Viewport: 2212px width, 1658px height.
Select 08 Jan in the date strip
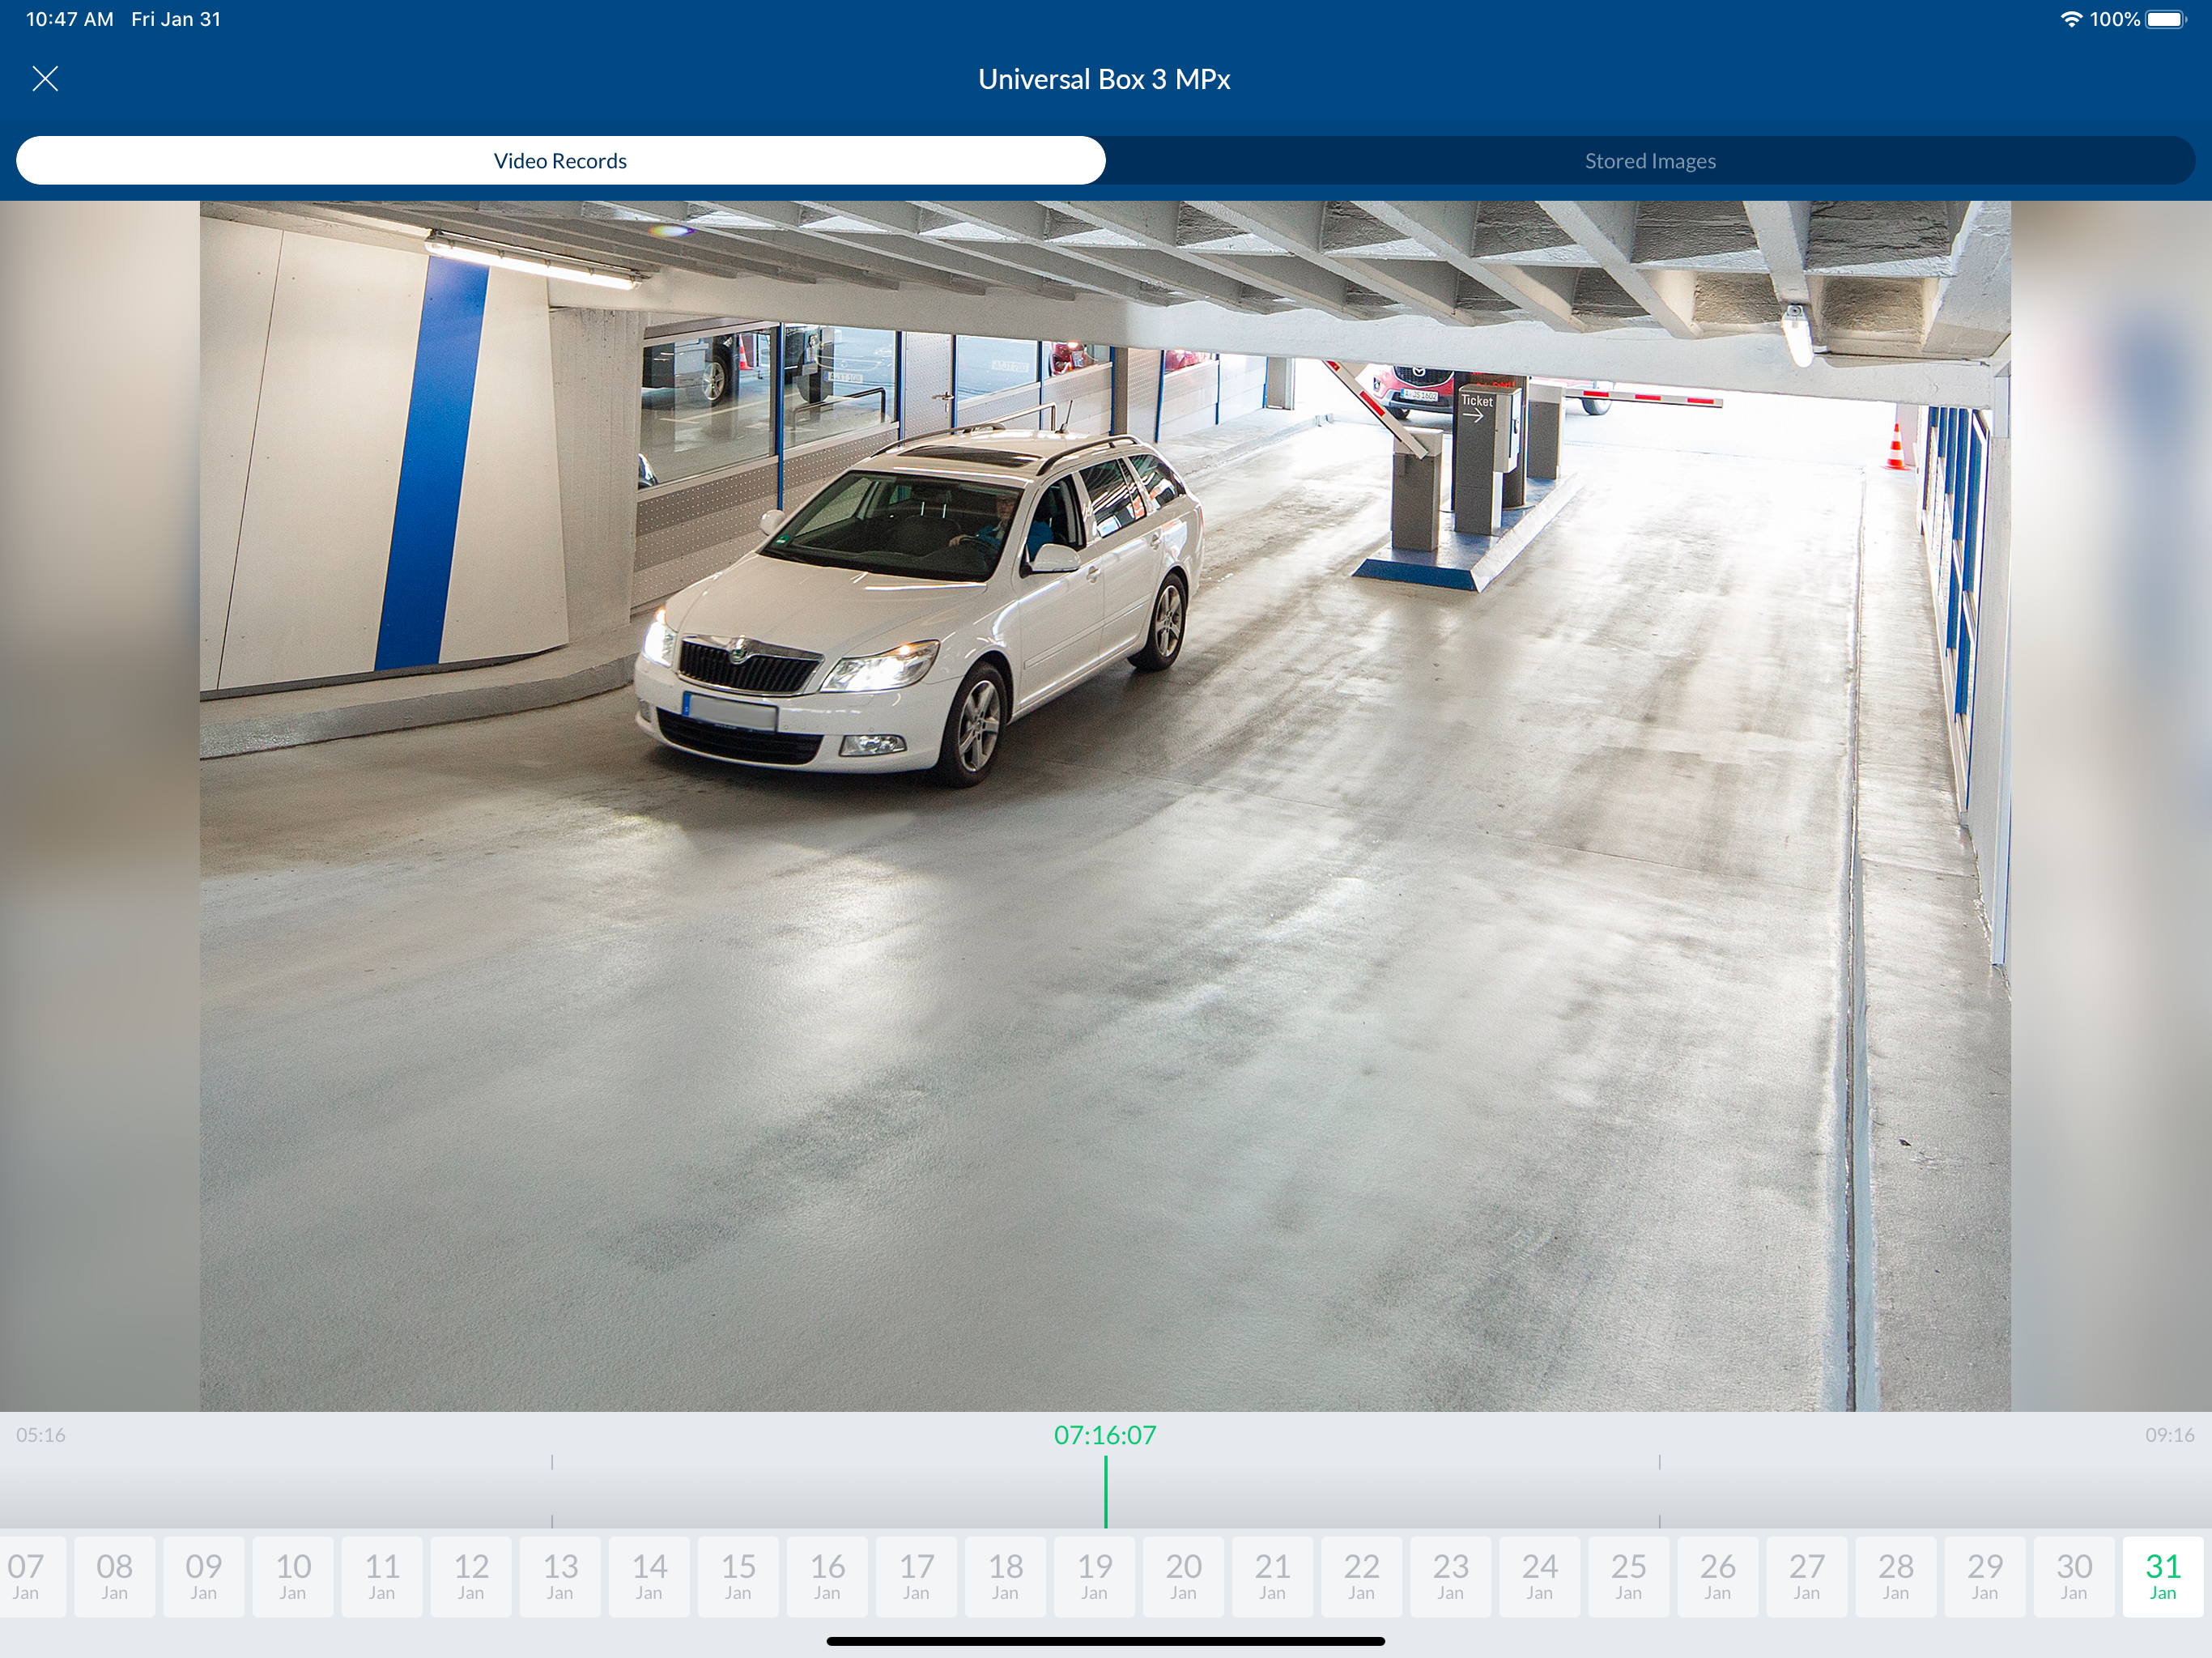tap(115, 1576)
